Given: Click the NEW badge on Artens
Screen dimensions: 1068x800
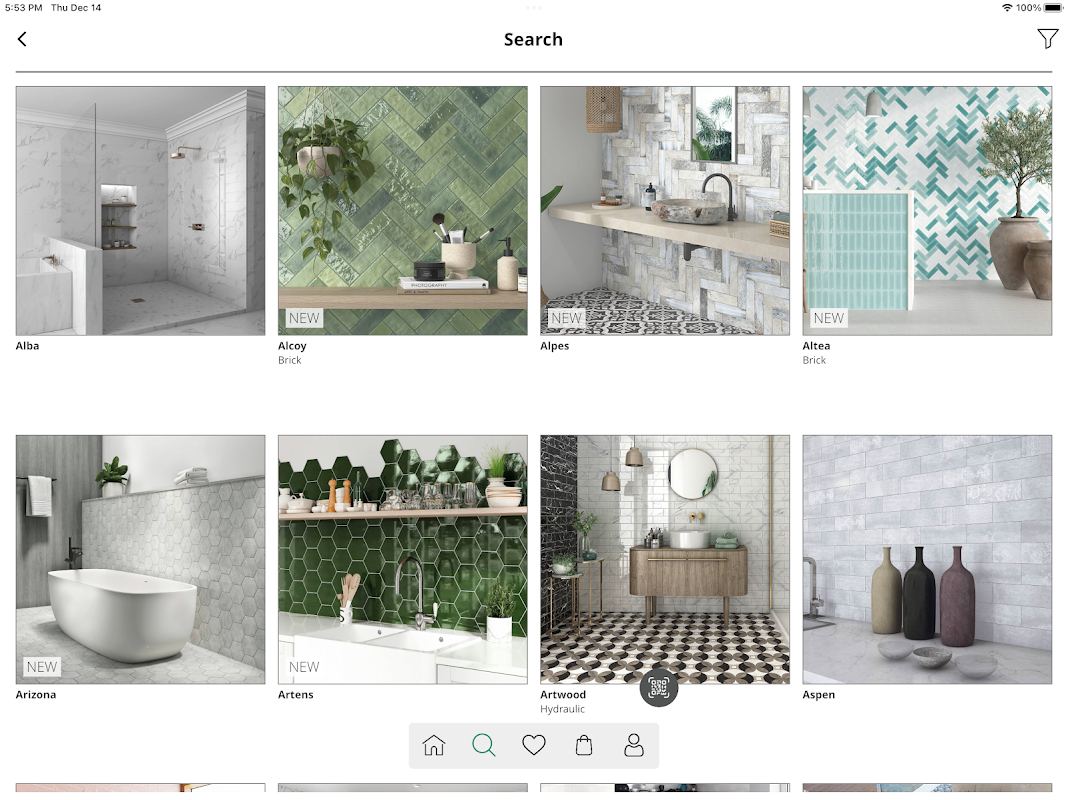Looking at the screenshot, I should [x=304, y=667].
